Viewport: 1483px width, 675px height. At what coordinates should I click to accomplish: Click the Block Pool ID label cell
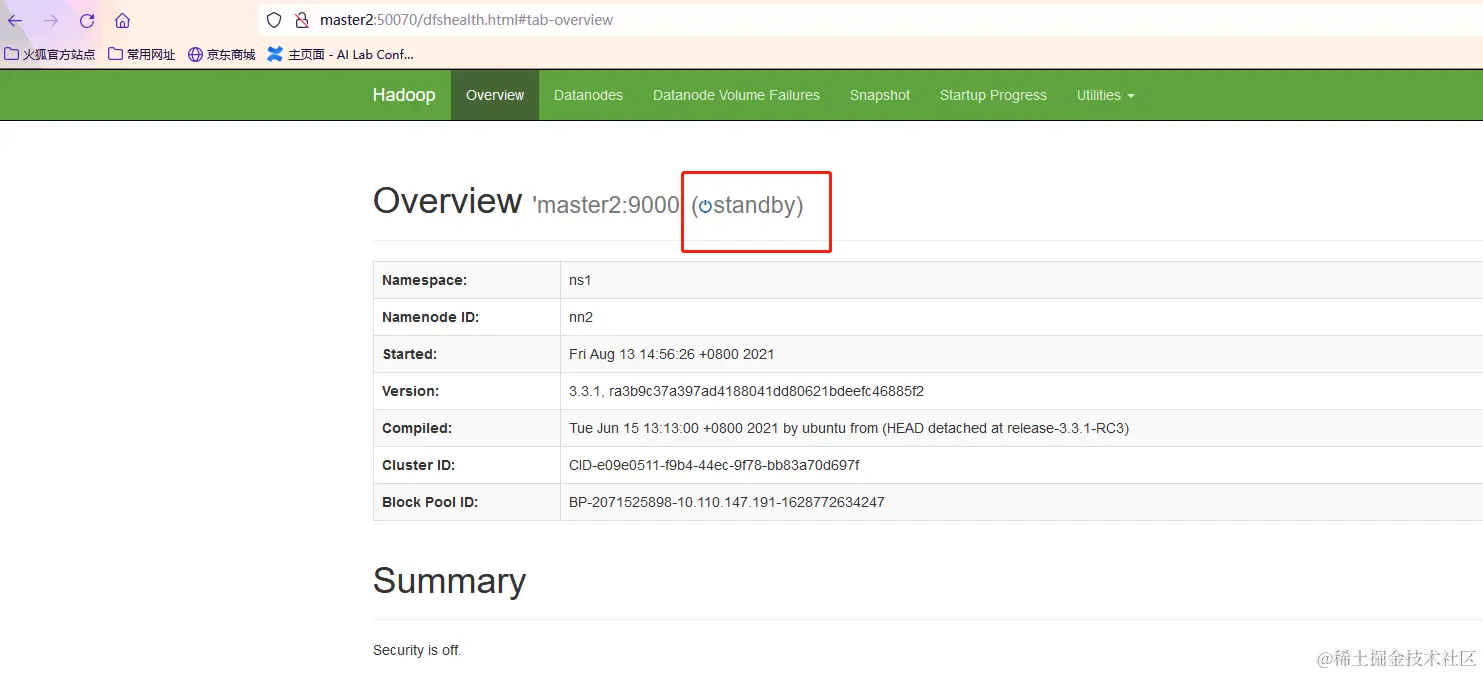(467, 502)
